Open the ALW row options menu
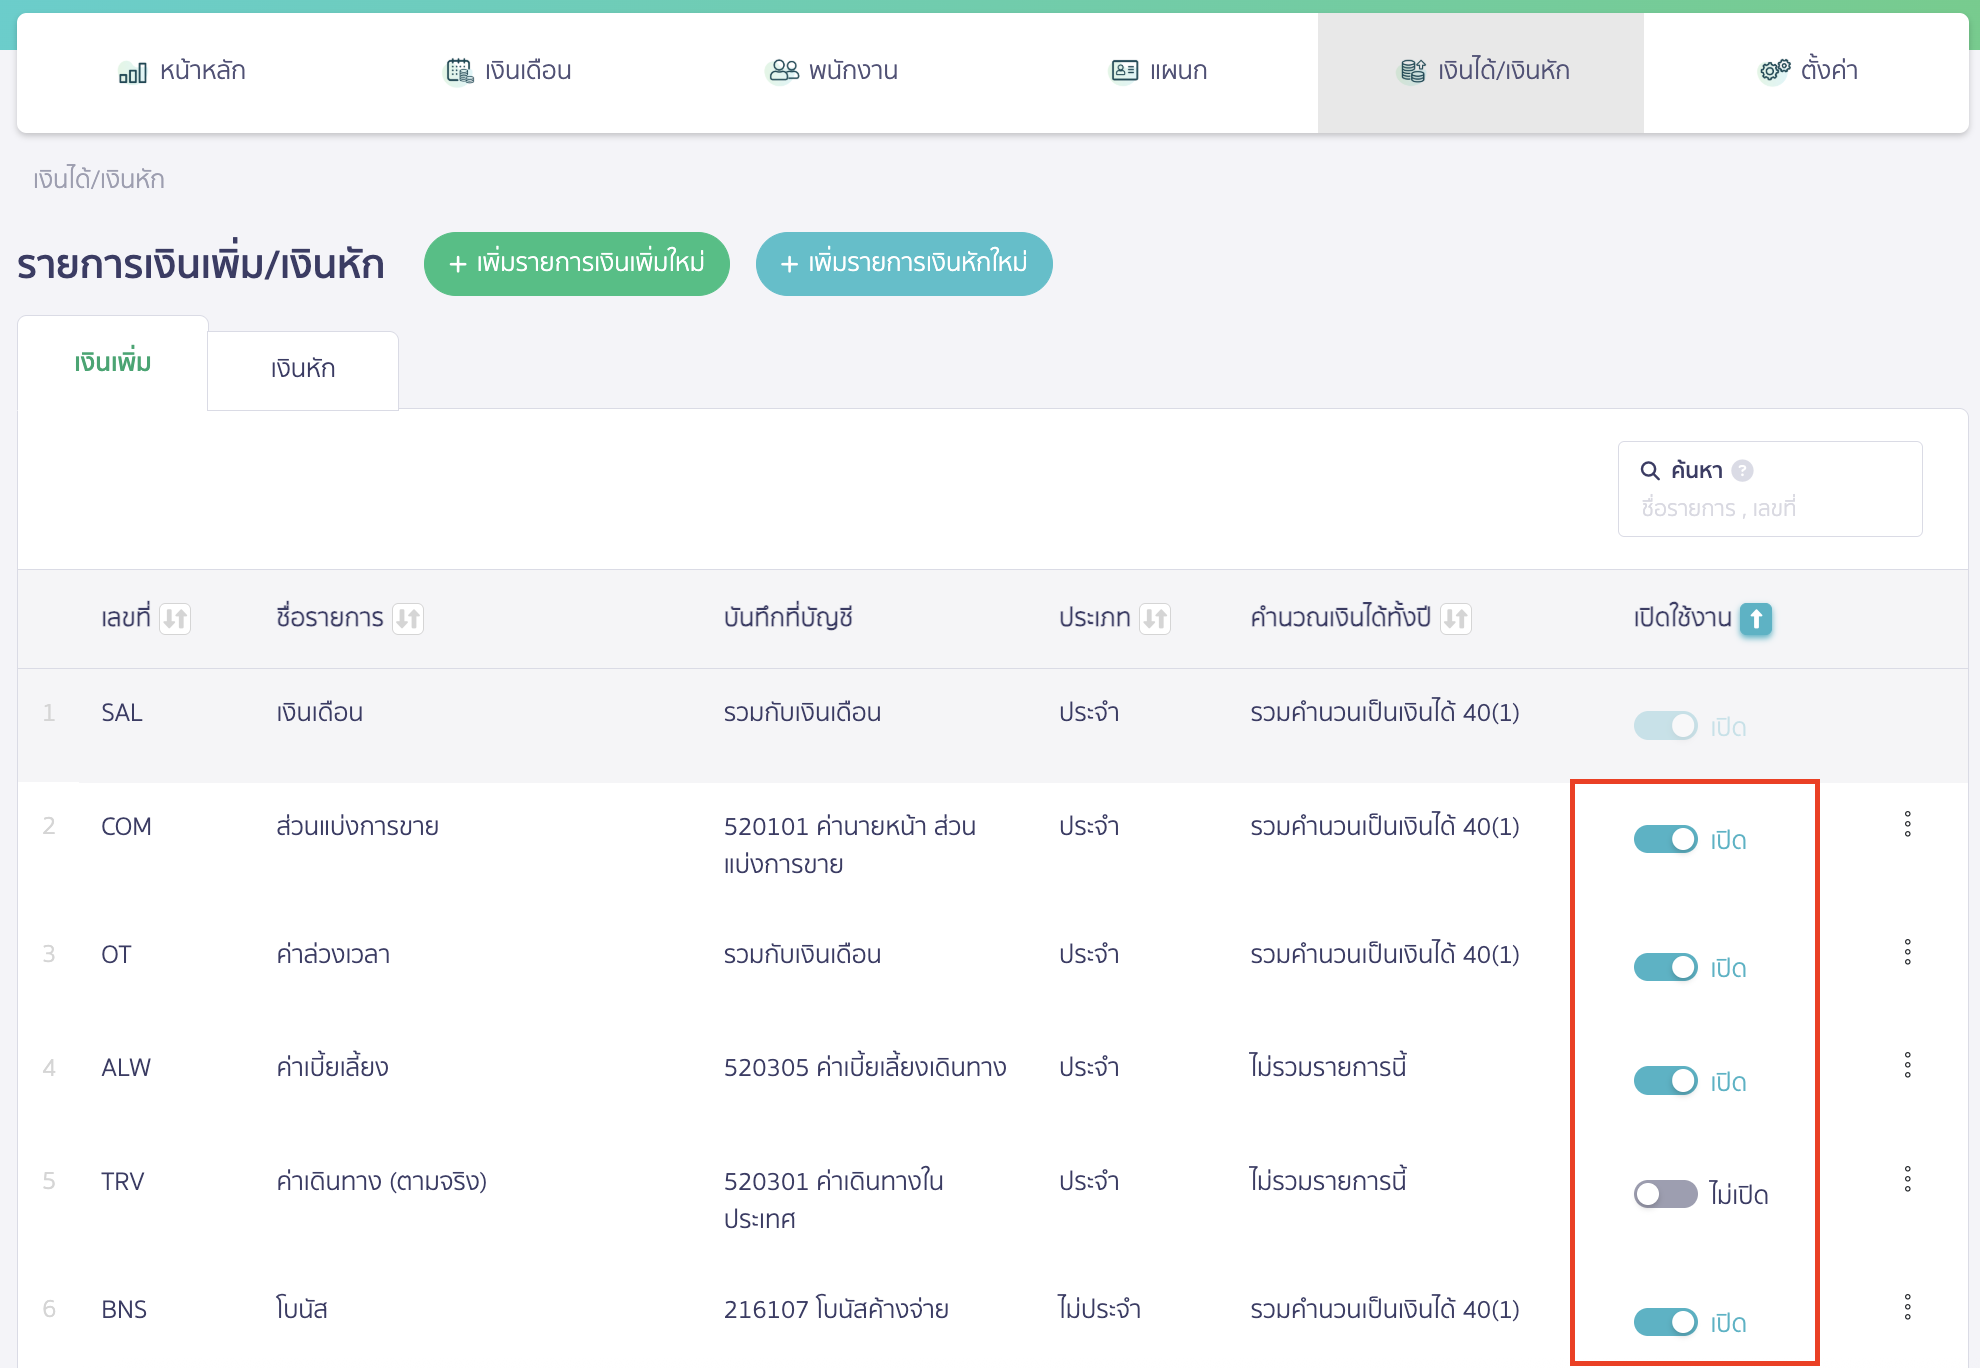The height and width of the screenshot is (1368, 1980). (1907, 1065)
